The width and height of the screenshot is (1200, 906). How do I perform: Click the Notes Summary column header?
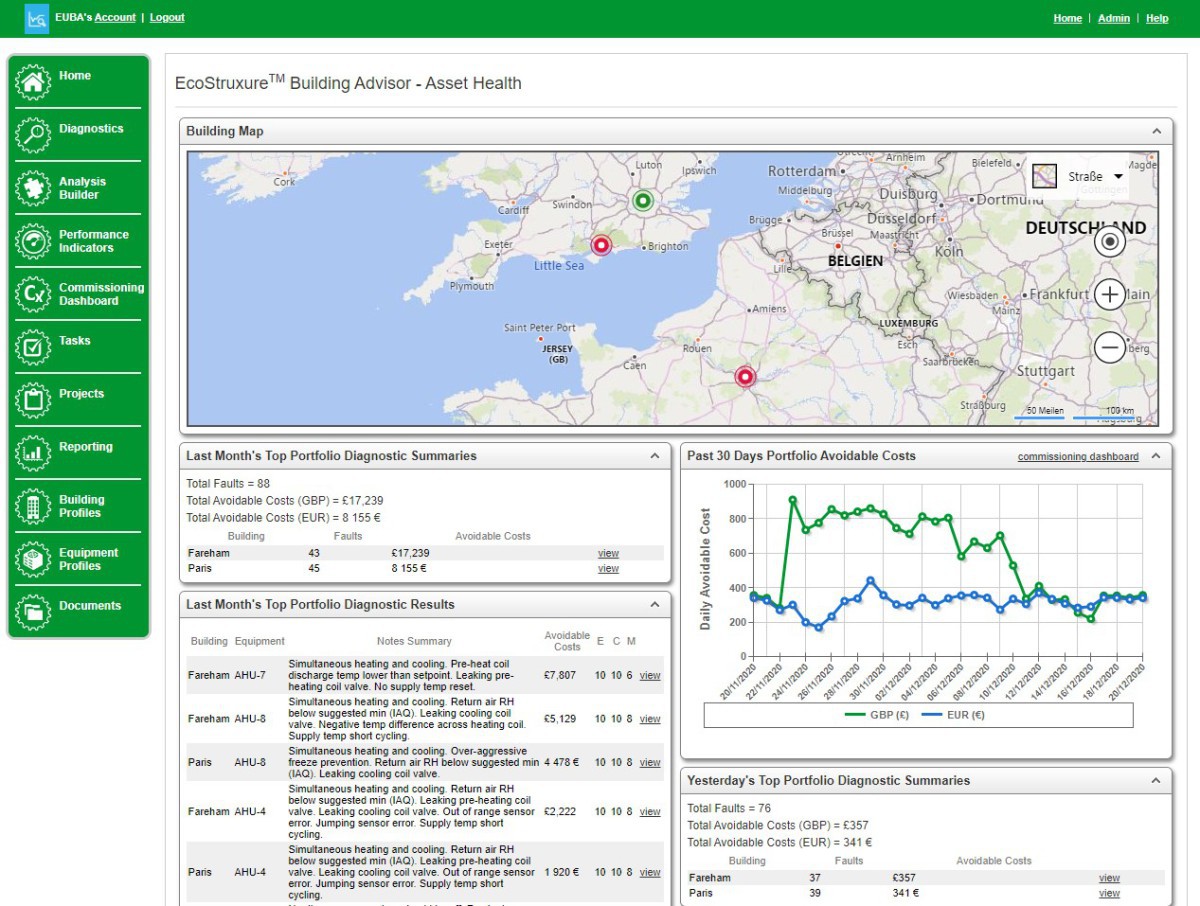(414, 641)
